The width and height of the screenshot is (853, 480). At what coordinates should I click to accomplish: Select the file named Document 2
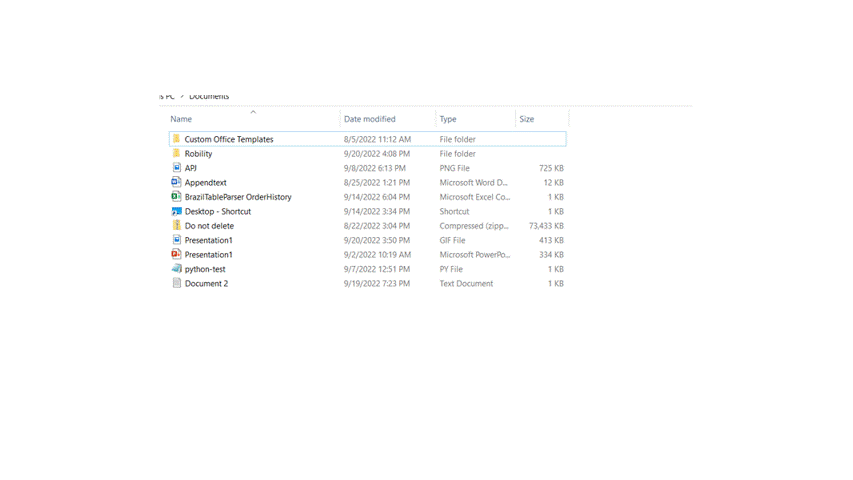pyautogui.click(x=206, y=284)
